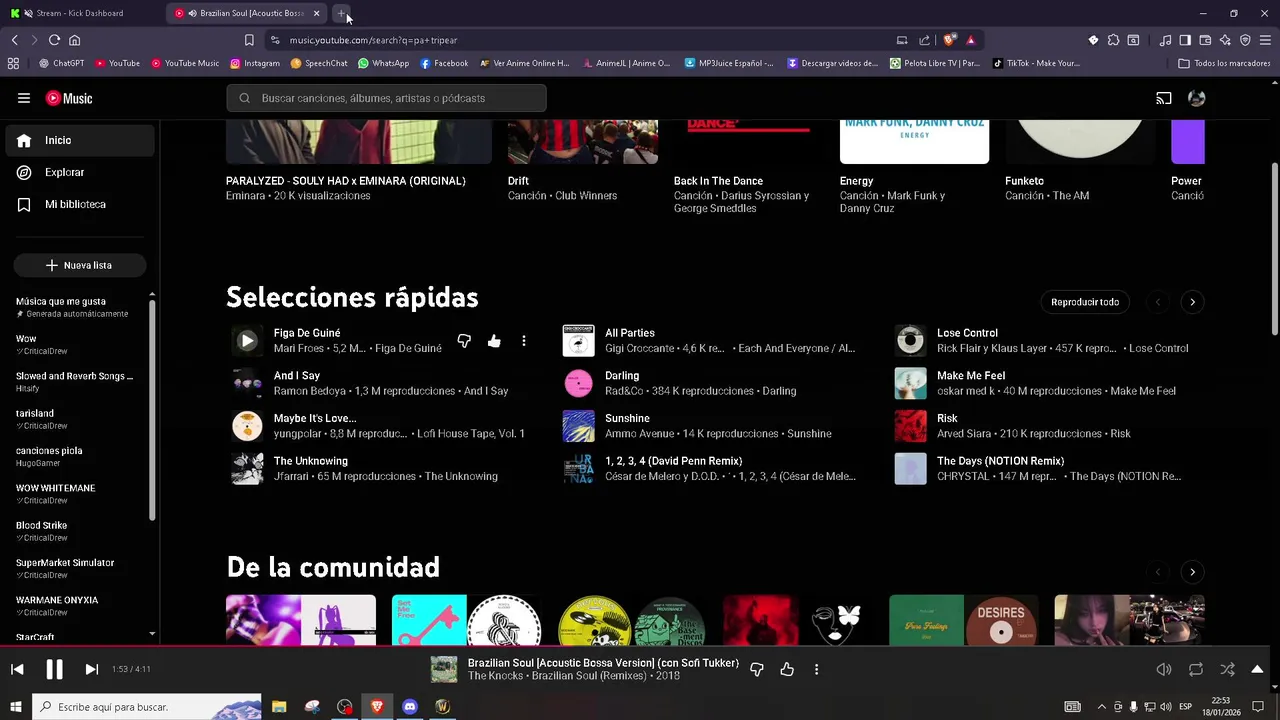Toggle shuffle in player bar
The width and height of the screenshot is (1280, 720).
pos(1227,669)
